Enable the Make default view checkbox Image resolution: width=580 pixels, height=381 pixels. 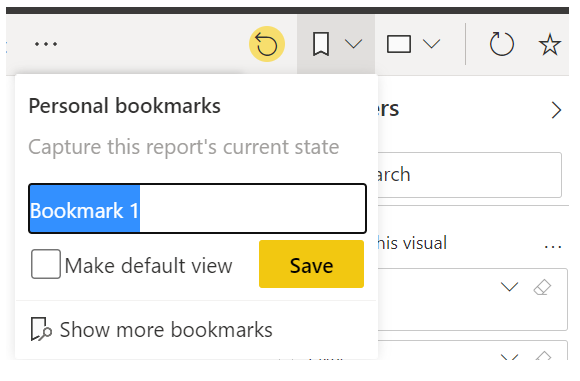coord(46,264)
